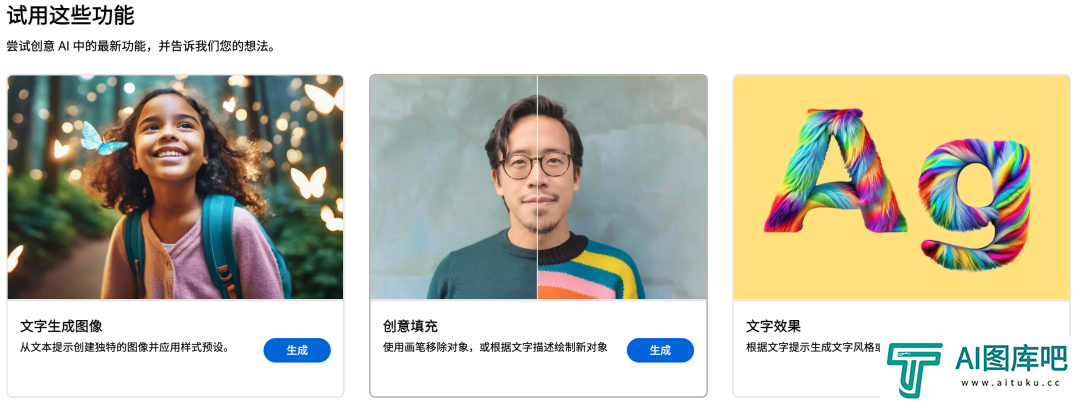Screen dimensions: 1080x402
Task: Click the description starting with 使用画笔移除对象
Action: tap(495, 348)
